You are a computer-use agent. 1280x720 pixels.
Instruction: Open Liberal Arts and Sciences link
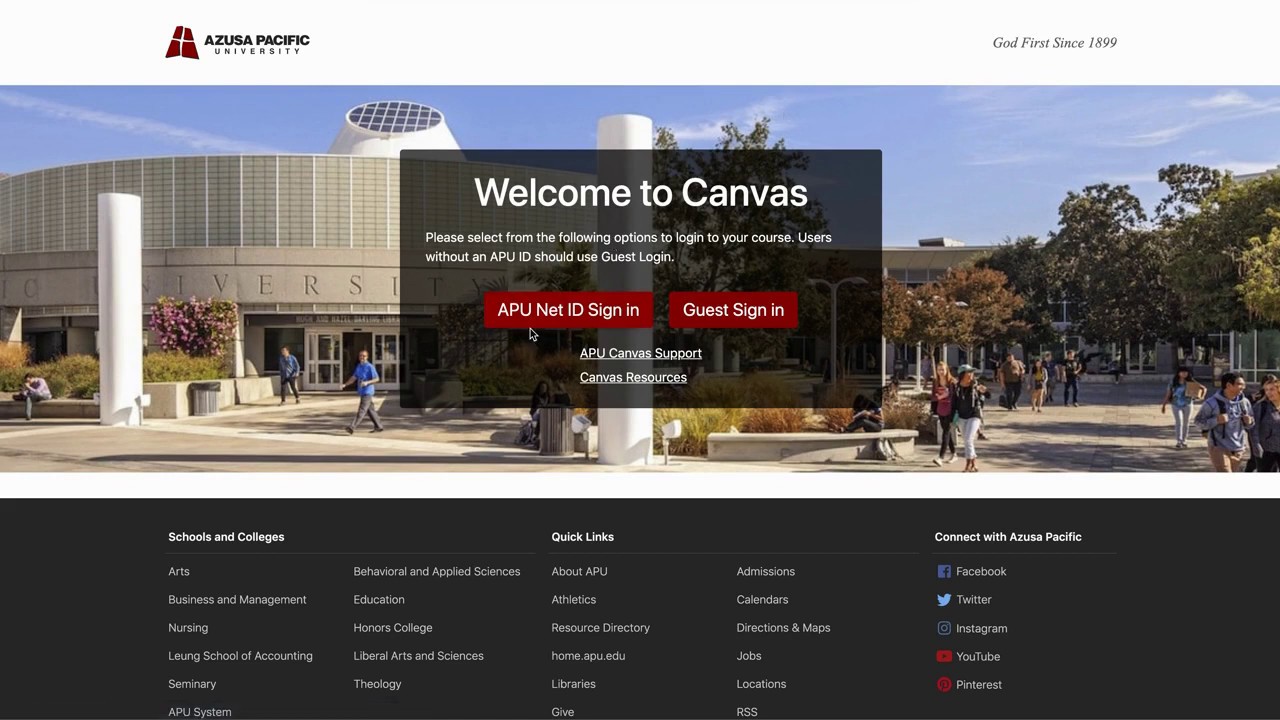click(418, 656)
